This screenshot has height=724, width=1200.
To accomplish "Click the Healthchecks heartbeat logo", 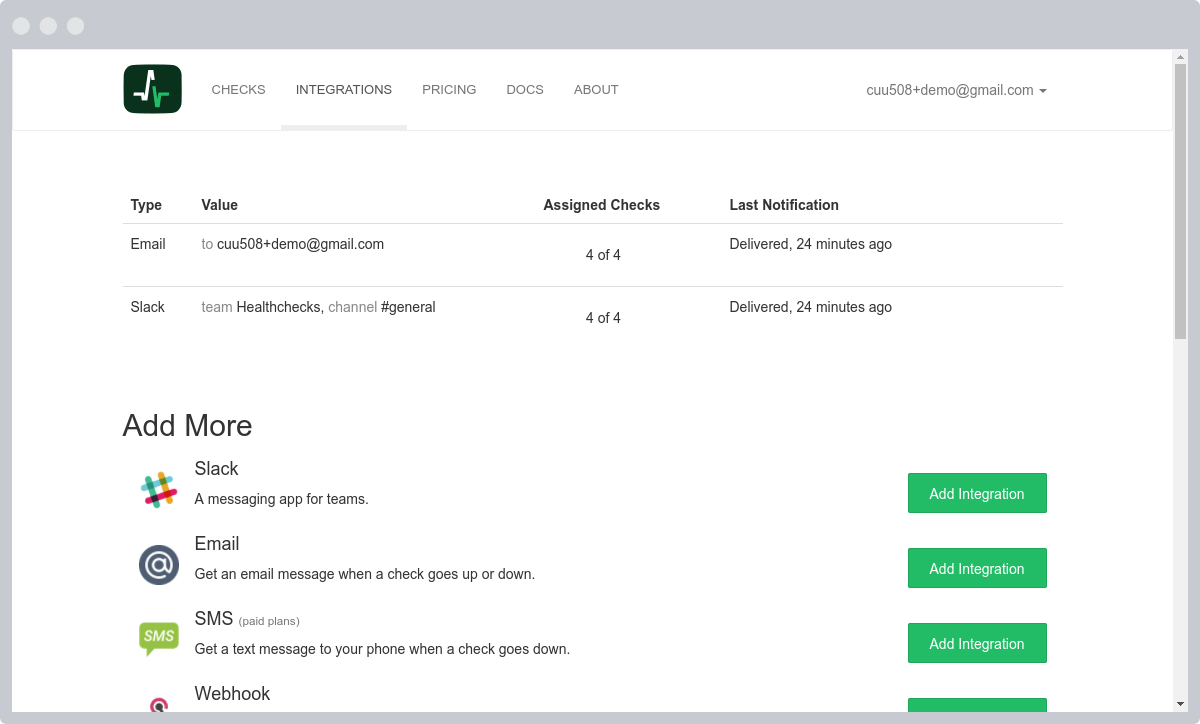I will click(152, 89).
